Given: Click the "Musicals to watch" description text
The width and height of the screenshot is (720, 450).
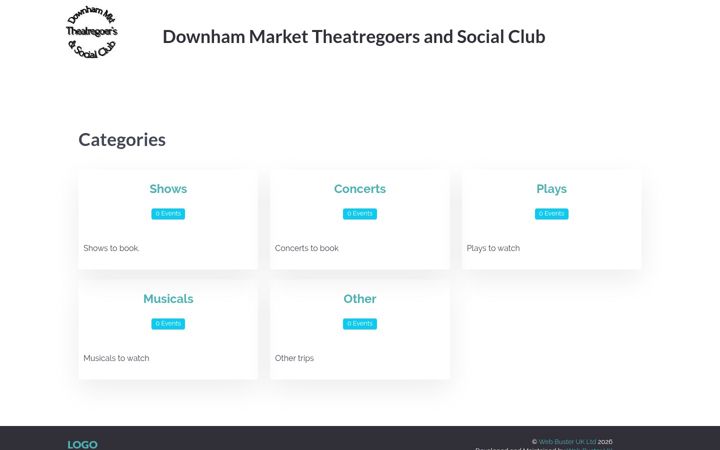Looking at the screenshot, I should (x=116, y=358).
